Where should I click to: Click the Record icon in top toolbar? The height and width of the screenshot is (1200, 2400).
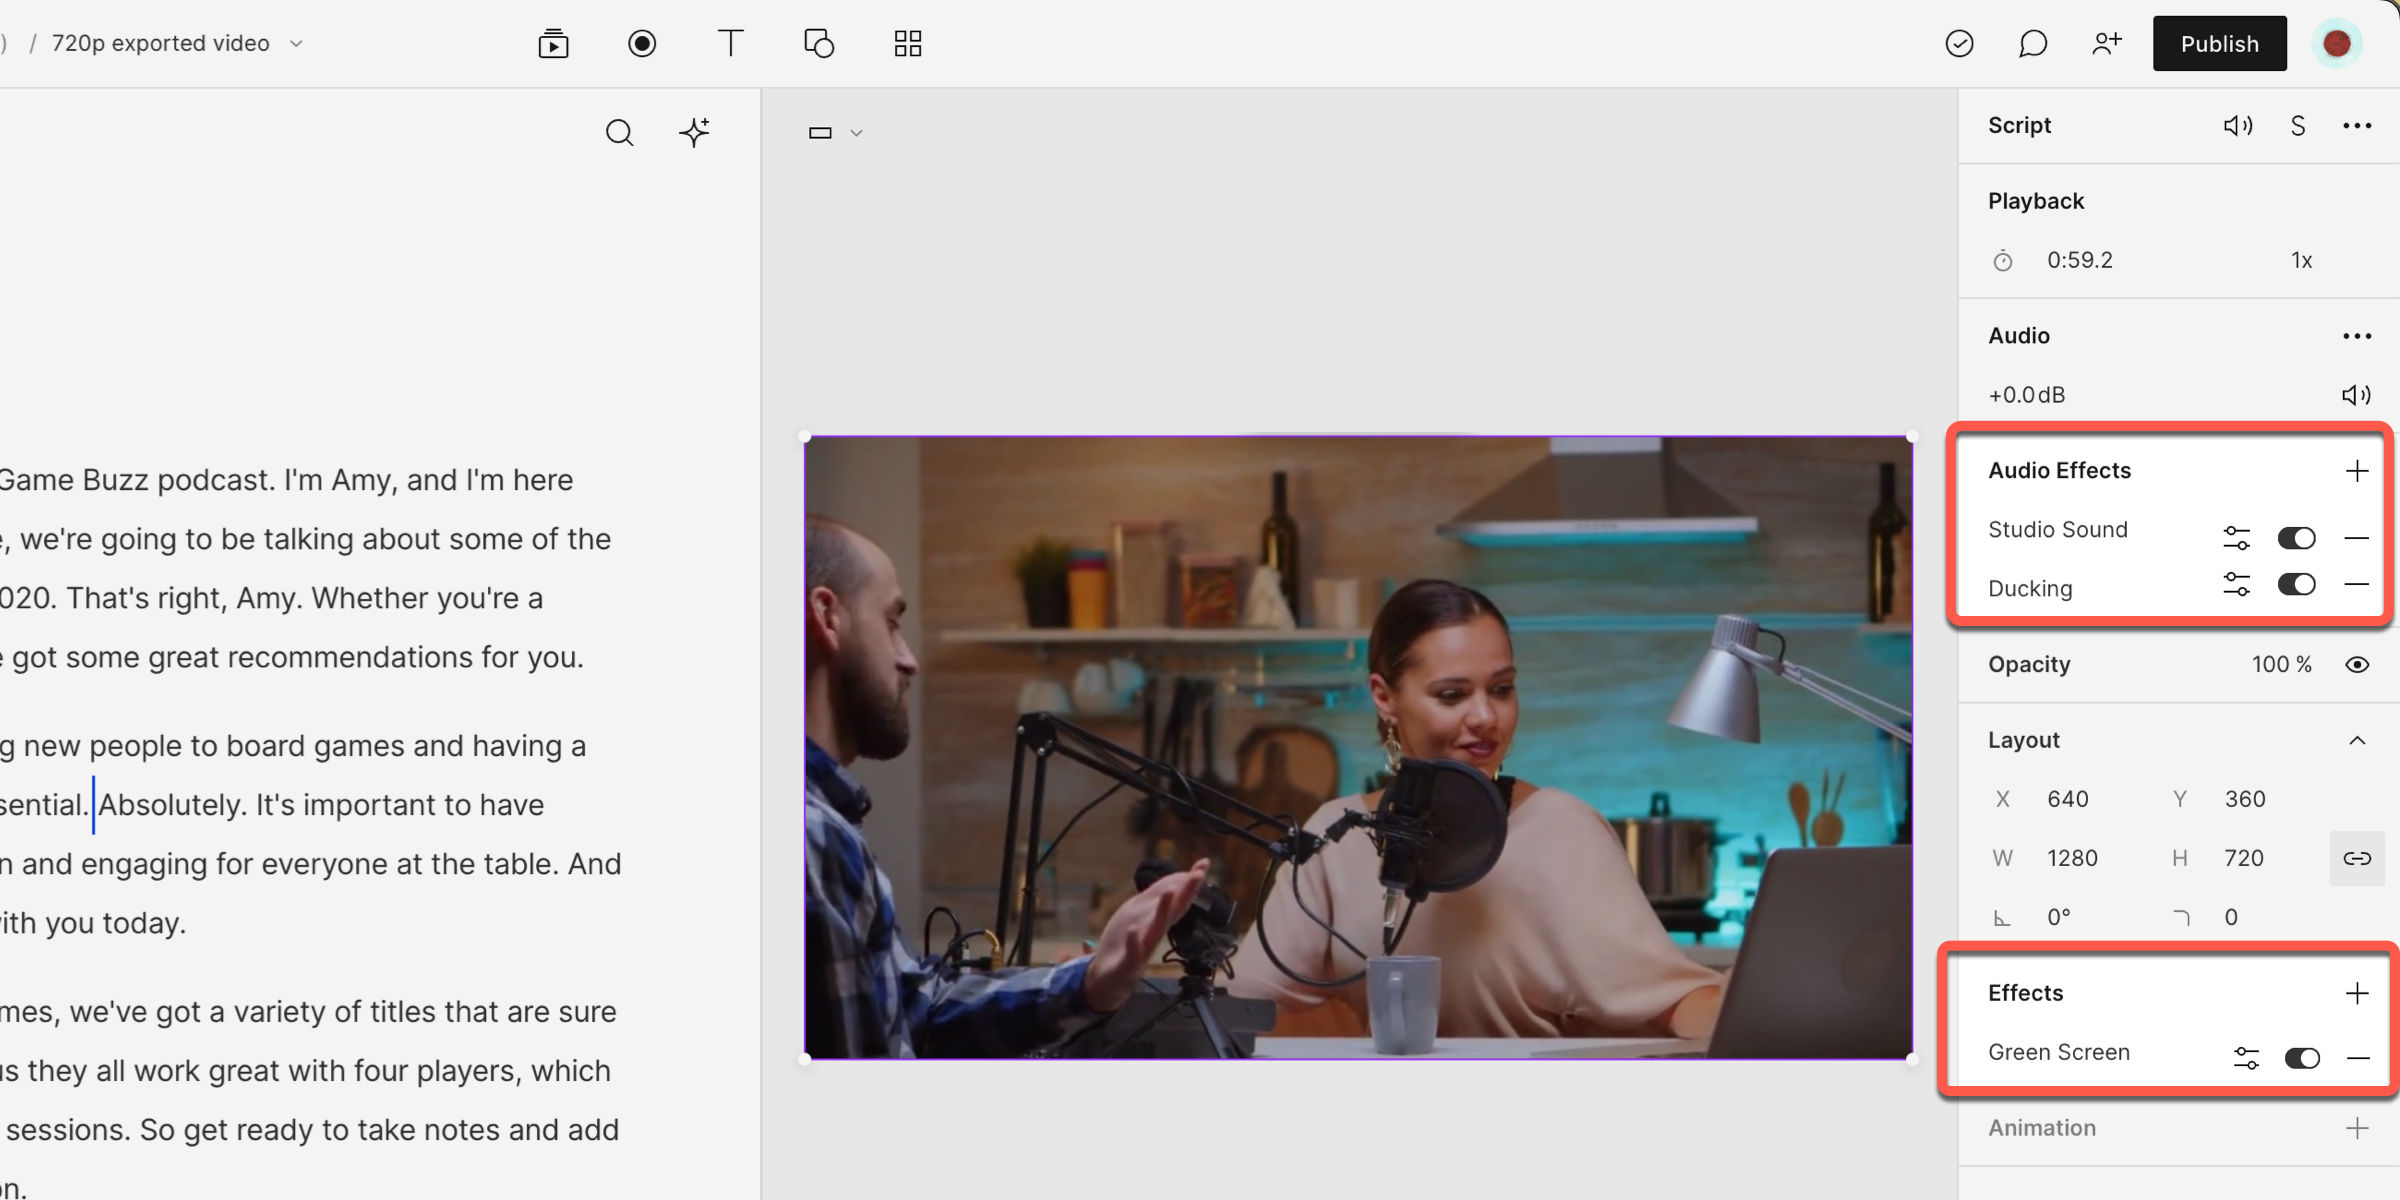642,44
